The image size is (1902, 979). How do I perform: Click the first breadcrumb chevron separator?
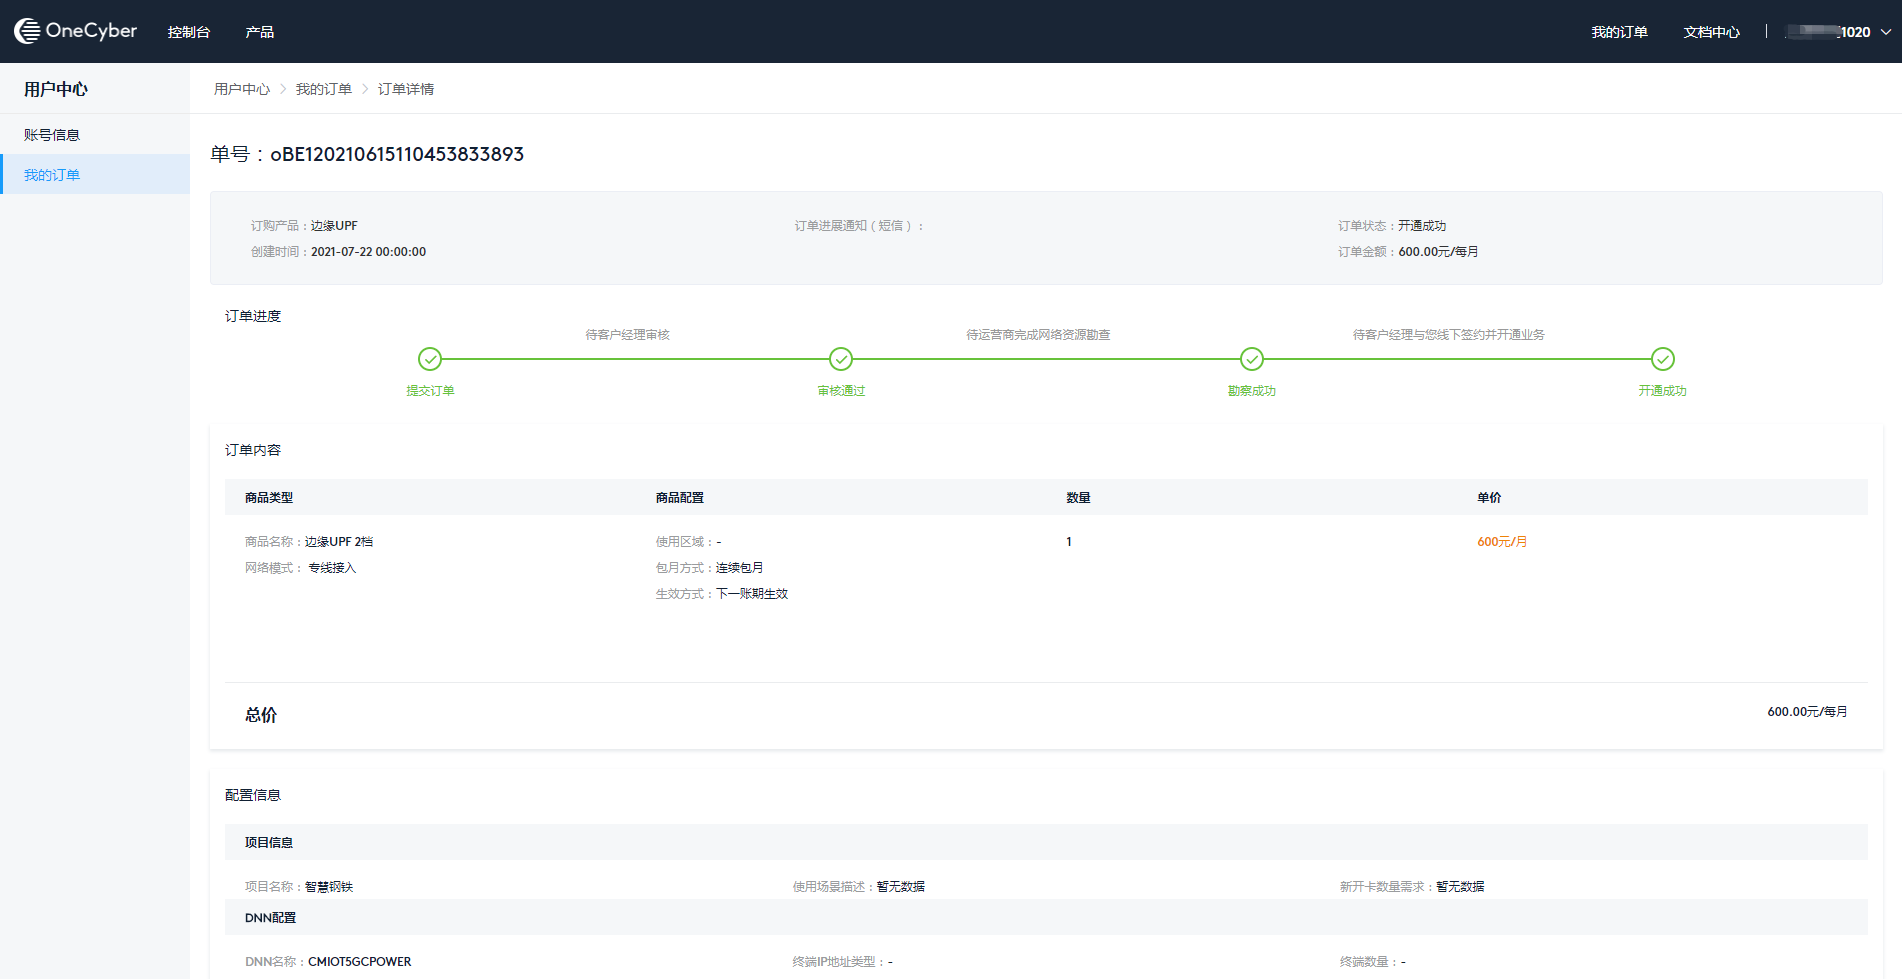(283, 89)
